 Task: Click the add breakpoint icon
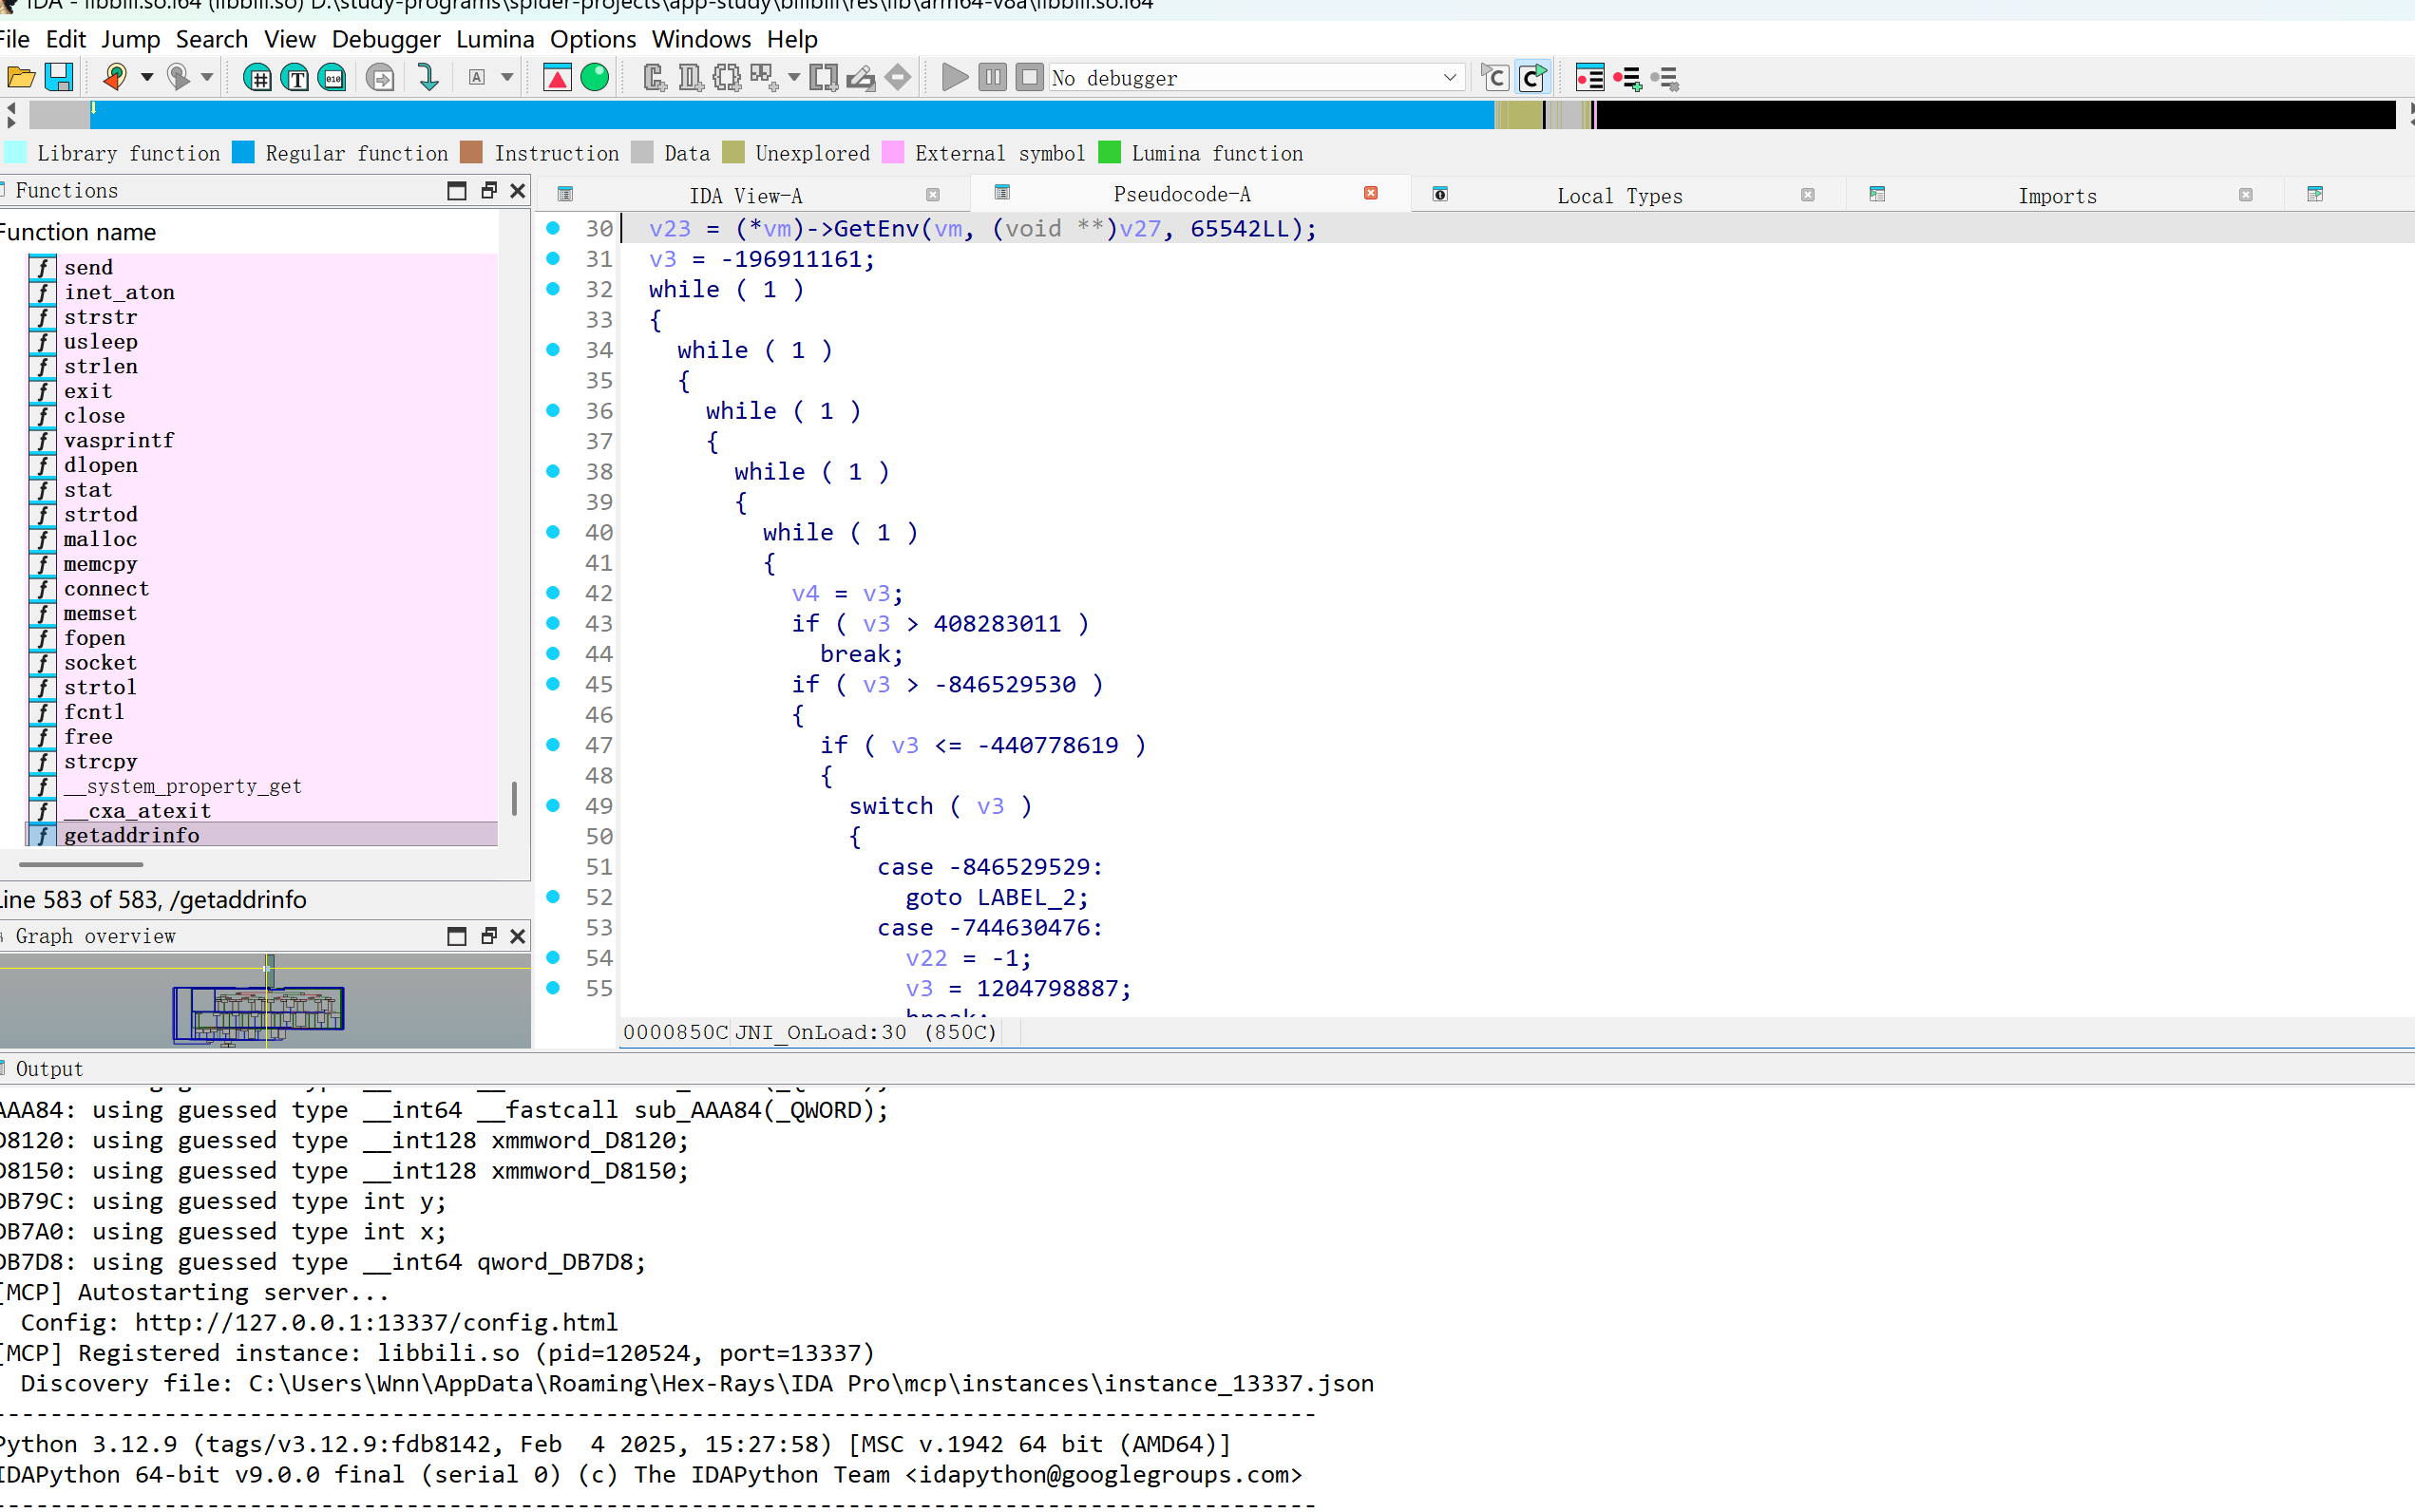1627,77
